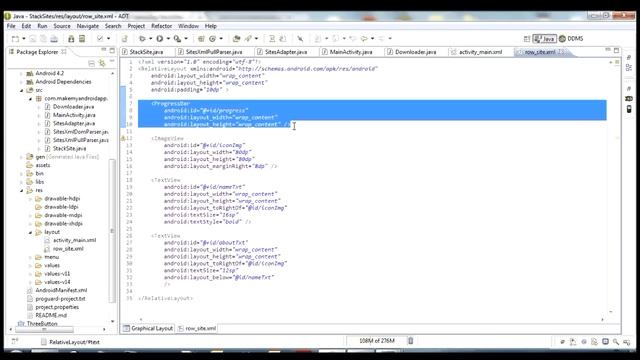The image size is (640, 360).
Task: Open the Window menu
Action: point(188,26)
